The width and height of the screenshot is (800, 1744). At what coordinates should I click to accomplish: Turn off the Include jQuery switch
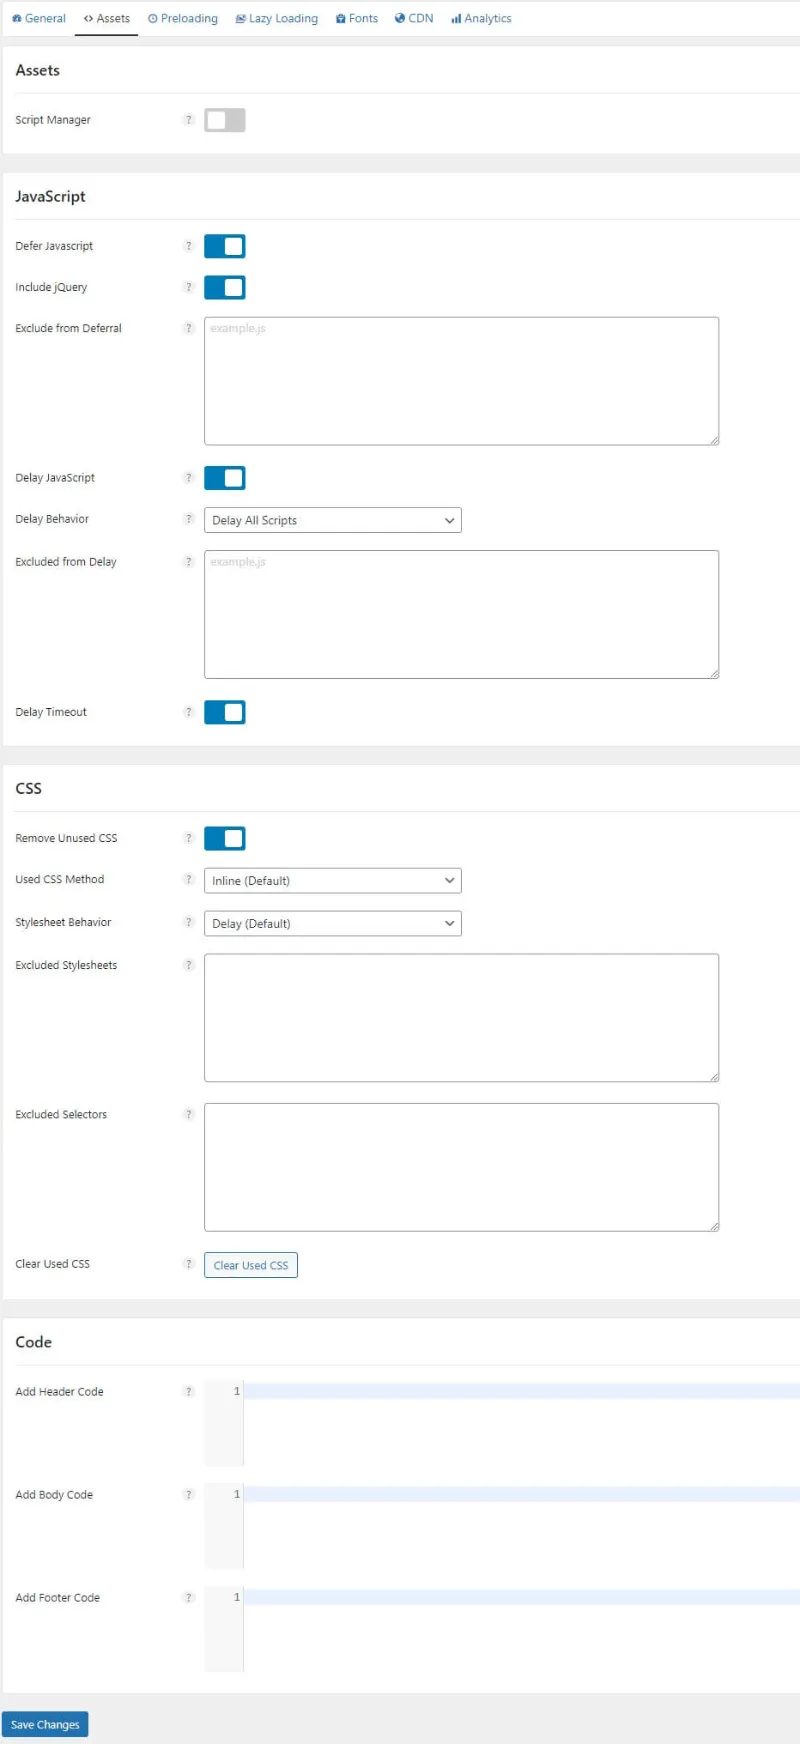[225, 288]
